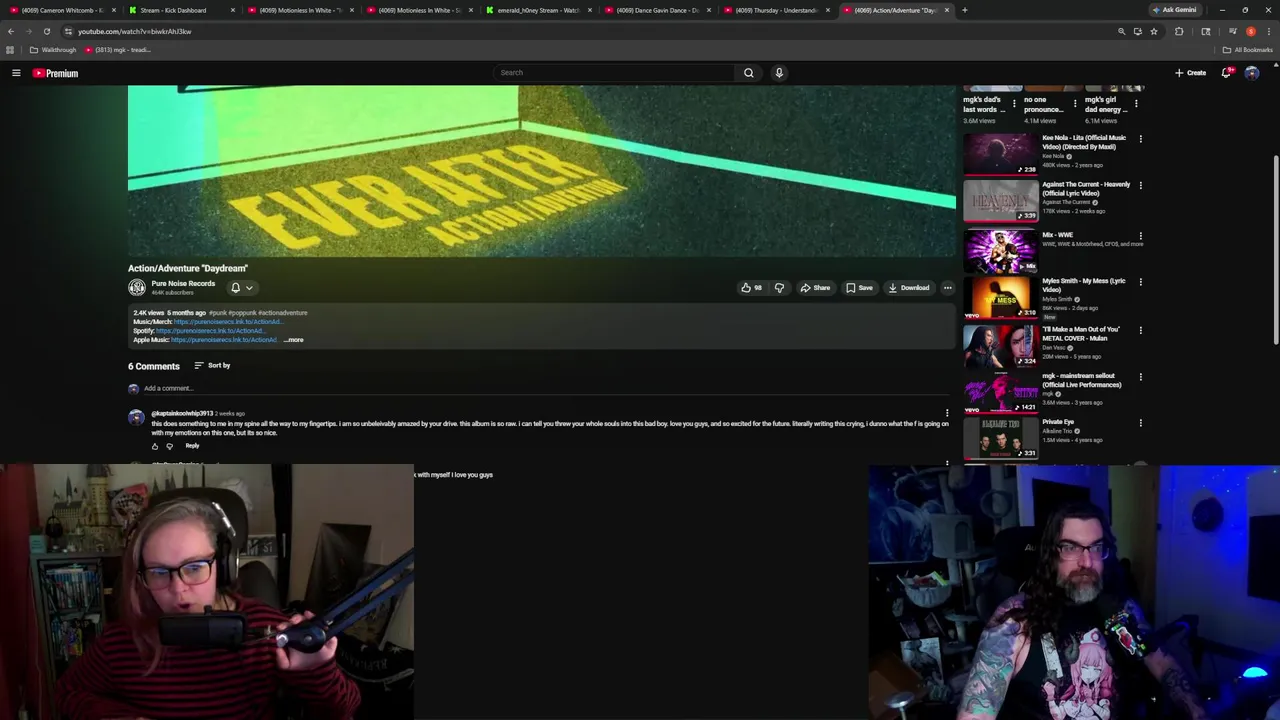The height and width of the screenshot is (720, 1280).
Task: Open subscription notification bell dropdown
Action: (241, 288)
